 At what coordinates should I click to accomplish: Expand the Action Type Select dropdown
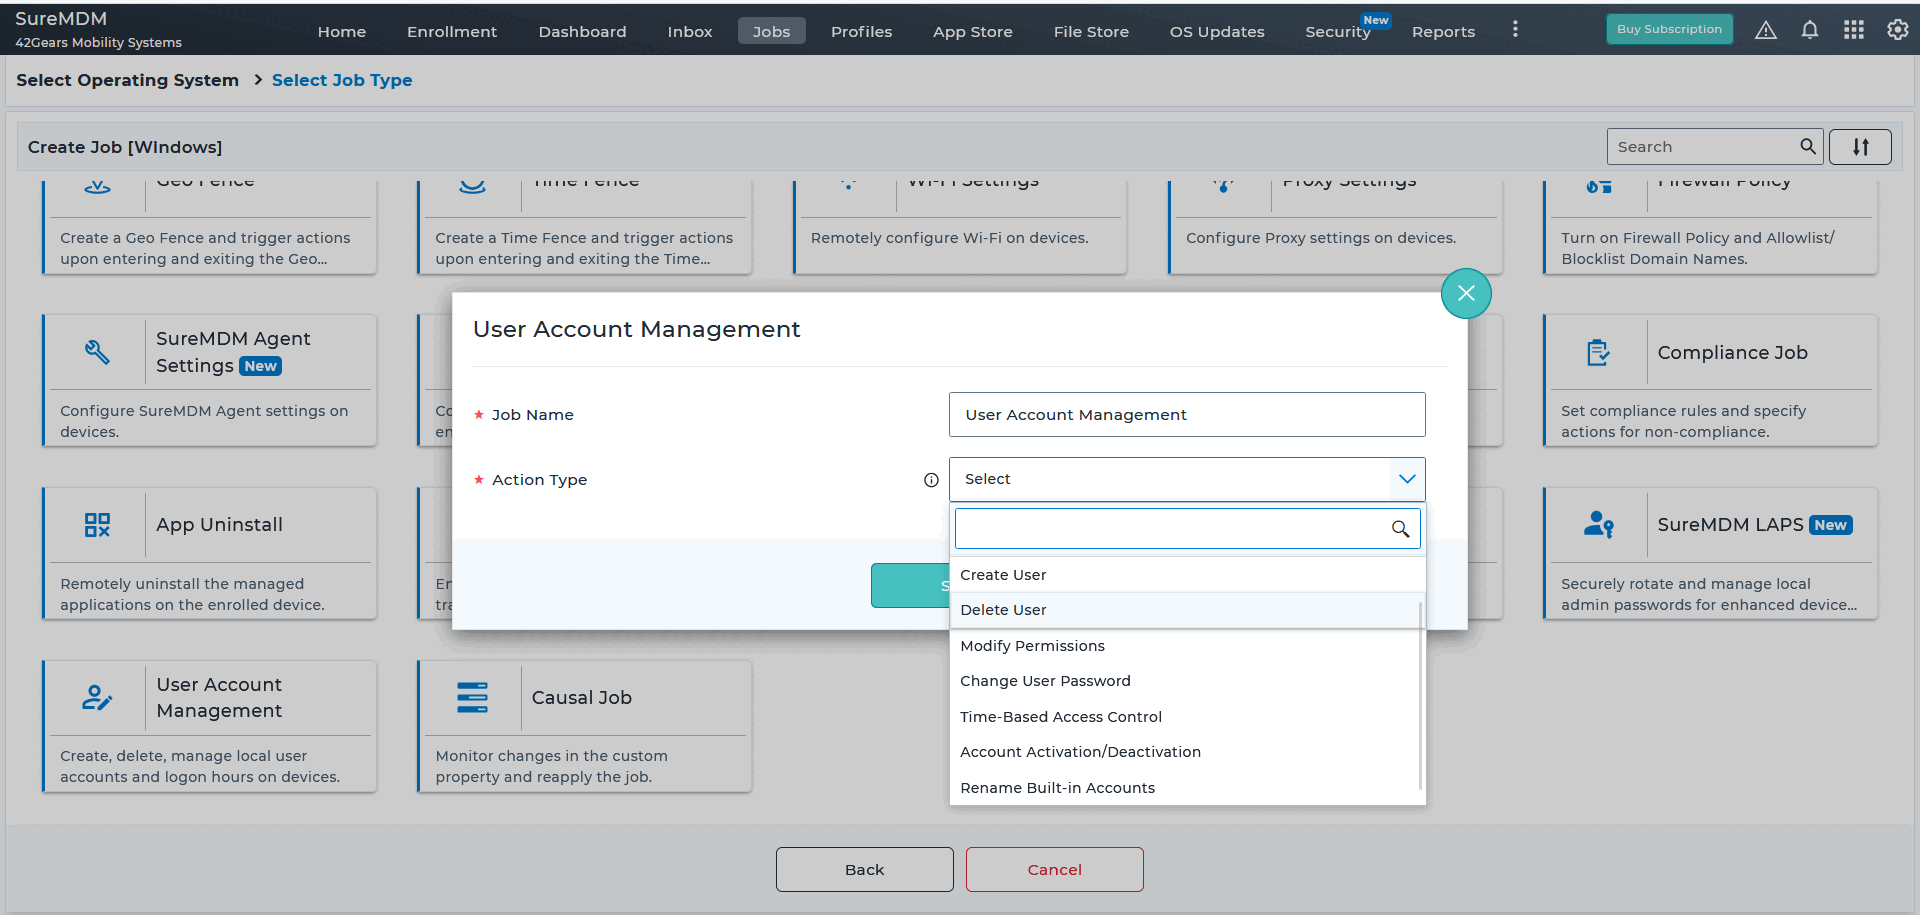[x=1187, y=479]
